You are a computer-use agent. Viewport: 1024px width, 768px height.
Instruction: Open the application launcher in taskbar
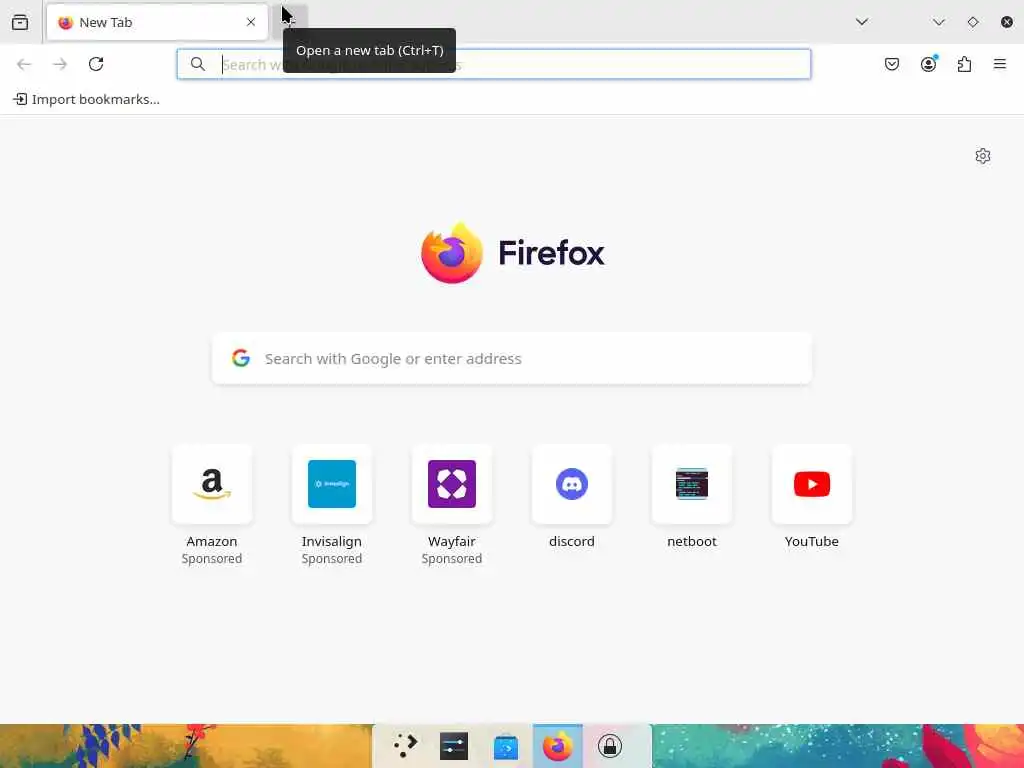pyautogui.click(x=406, y=746)
